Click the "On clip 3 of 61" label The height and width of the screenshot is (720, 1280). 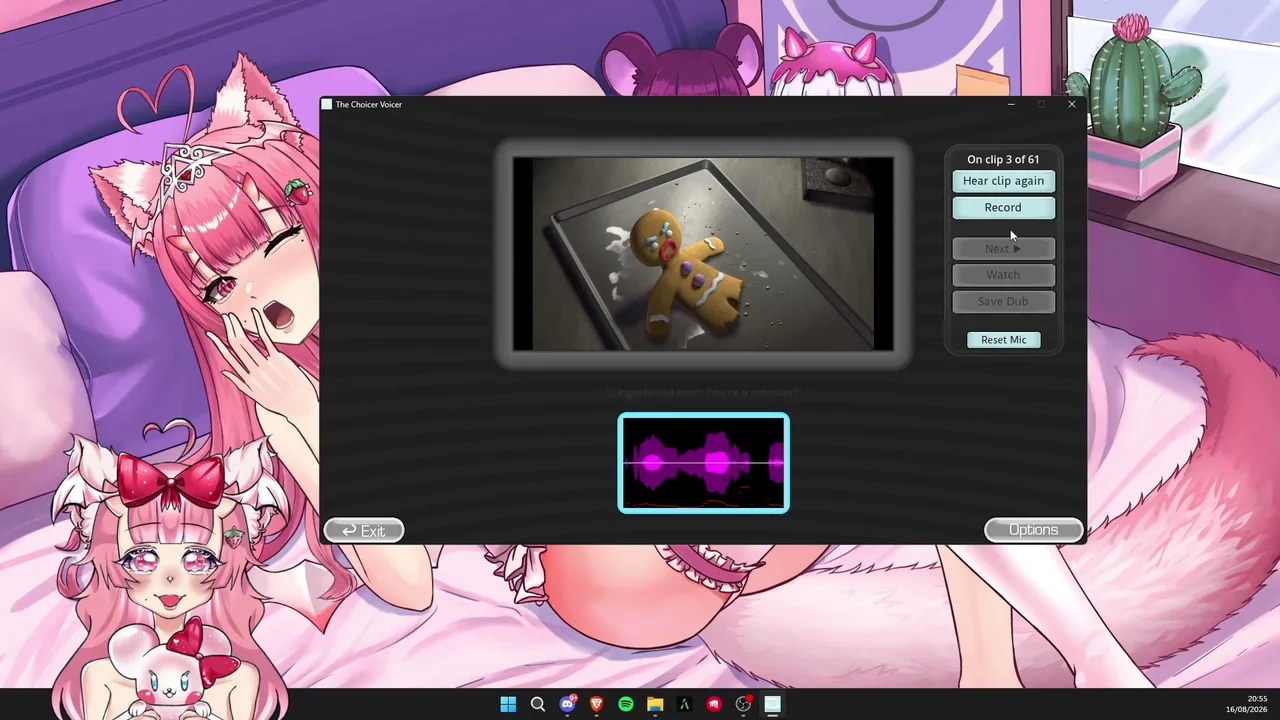[1003, 159]
